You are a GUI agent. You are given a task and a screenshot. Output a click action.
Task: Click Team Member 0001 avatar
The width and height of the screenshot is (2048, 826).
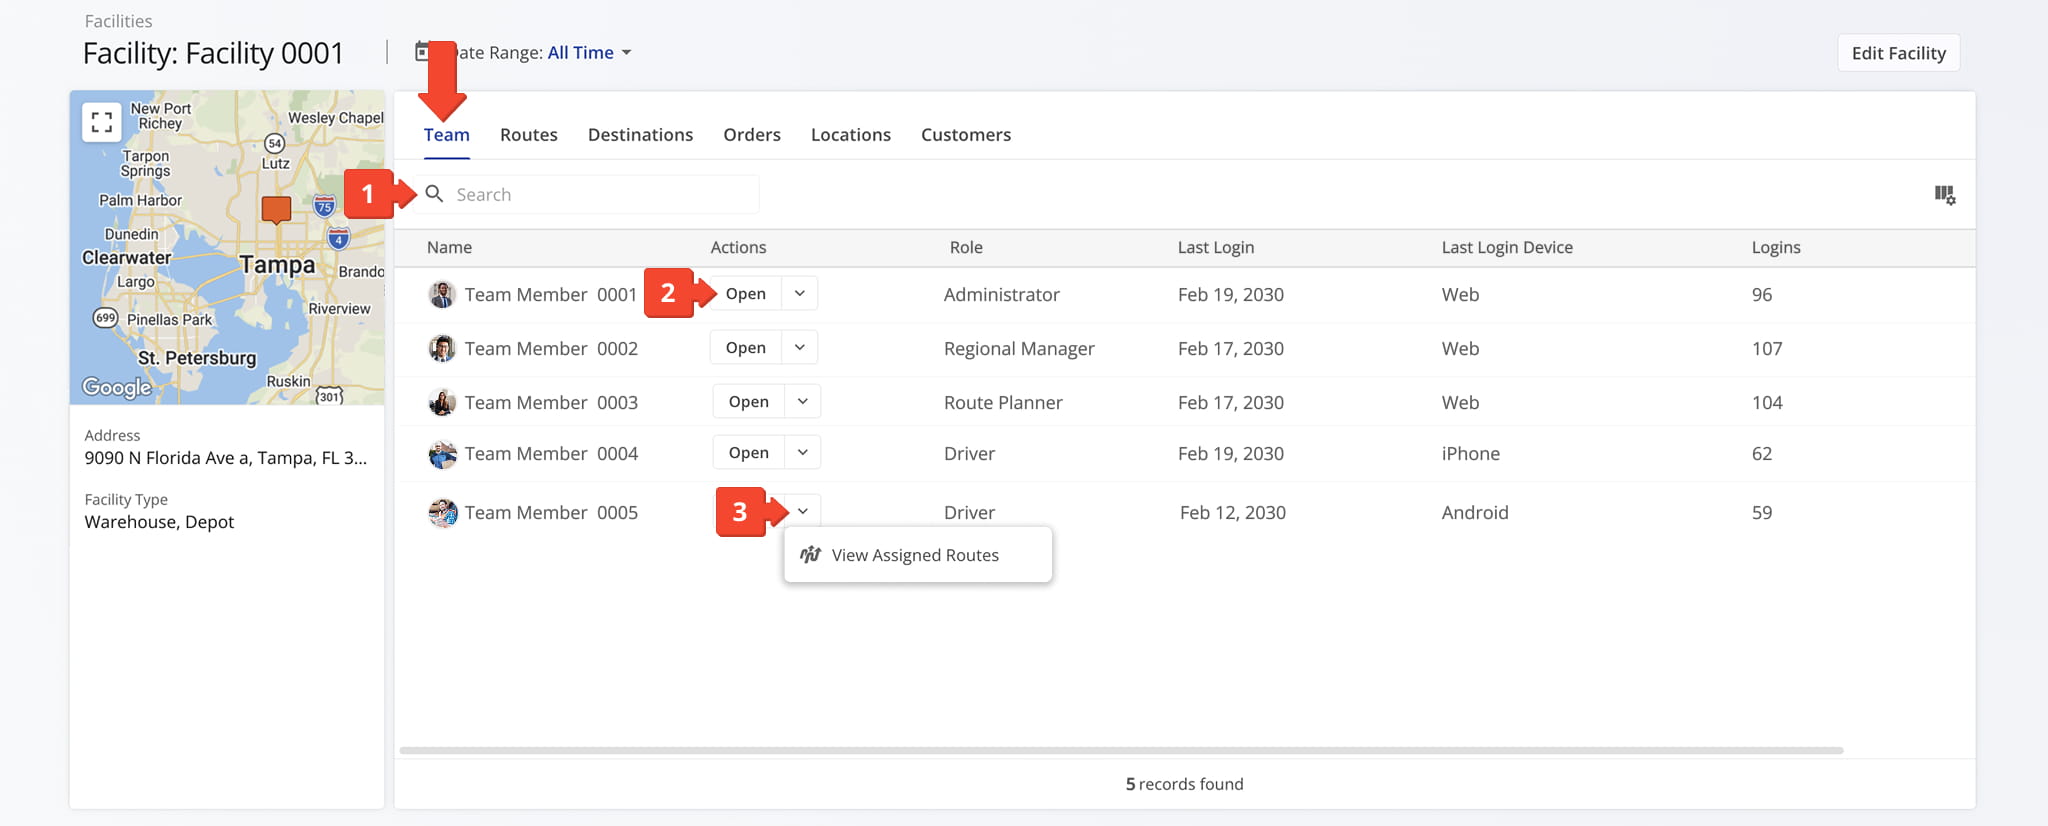(x=441, y=295)
